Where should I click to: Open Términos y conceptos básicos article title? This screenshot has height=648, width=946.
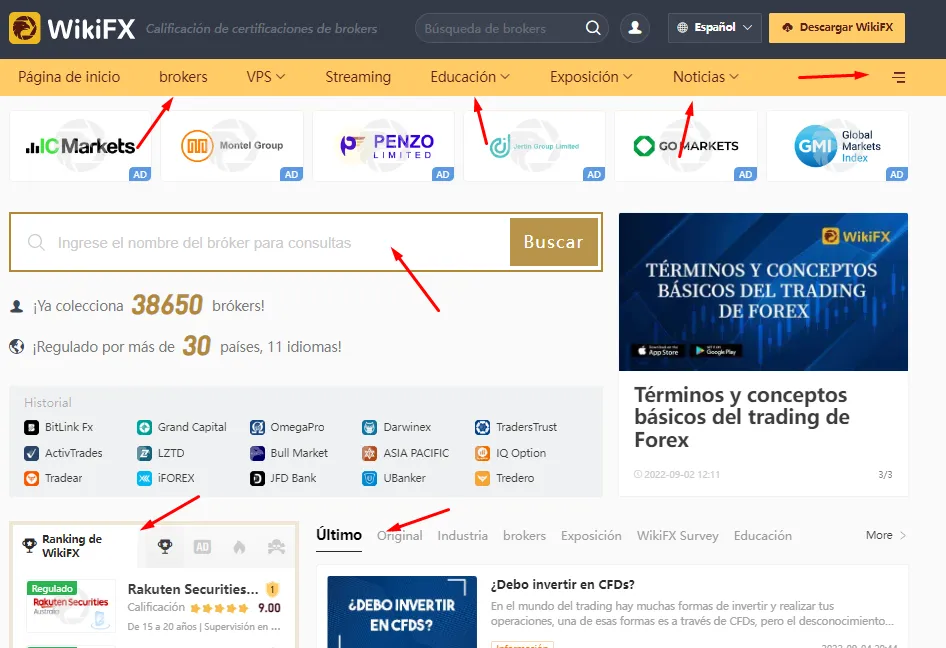(741, 417)
